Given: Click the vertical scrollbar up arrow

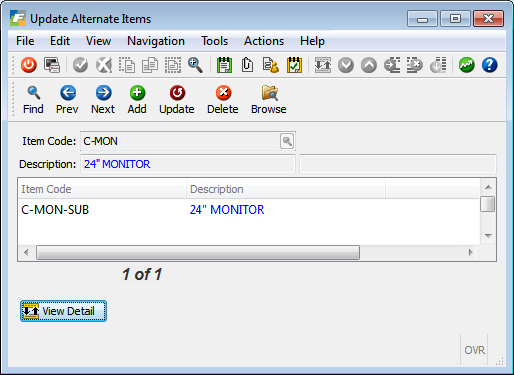Looking at the screenshot, I should pyautogui.click(x=488, y=187).
